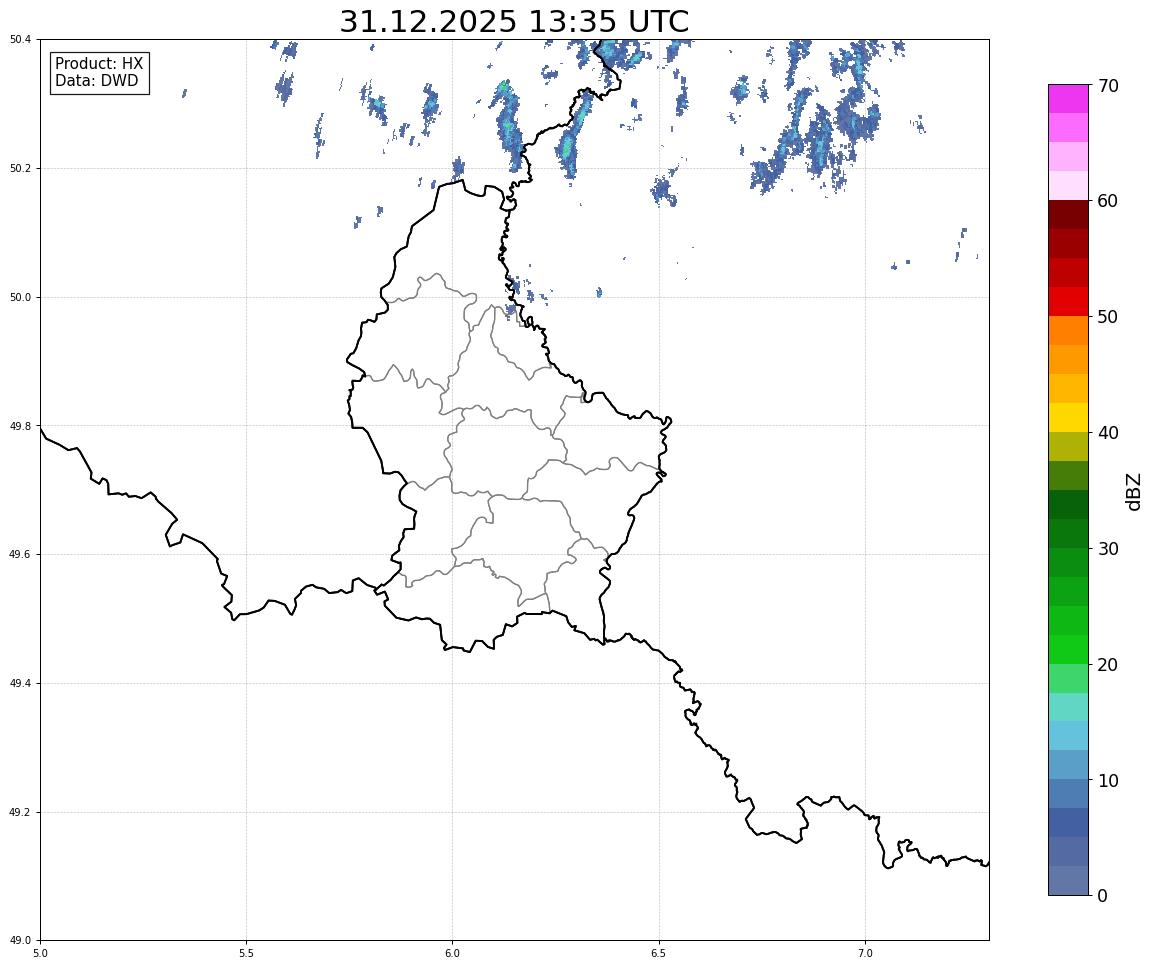Click the 7.0 longitude axis label
The width and height of the screenshot is (1152, 968).
coord(865,954)
